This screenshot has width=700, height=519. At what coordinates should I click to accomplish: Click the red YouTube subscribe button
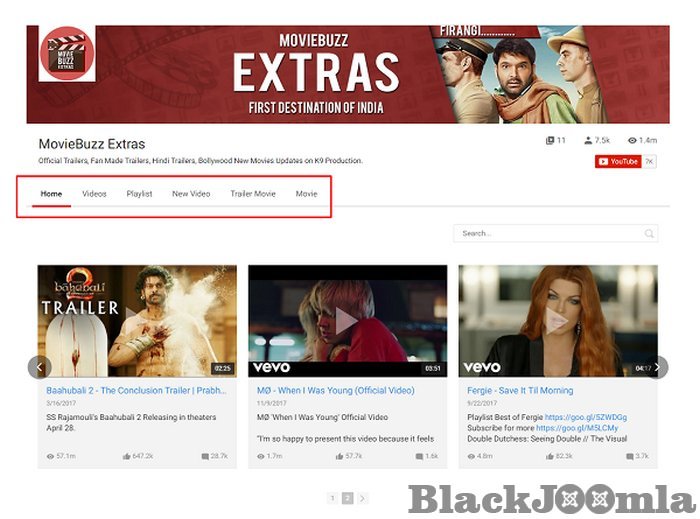617,161
